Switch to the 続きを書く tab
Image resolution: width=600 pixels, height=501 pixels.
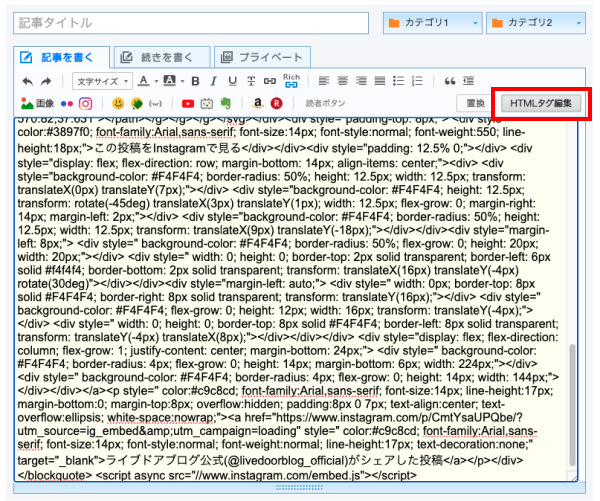tap(162, 57)
